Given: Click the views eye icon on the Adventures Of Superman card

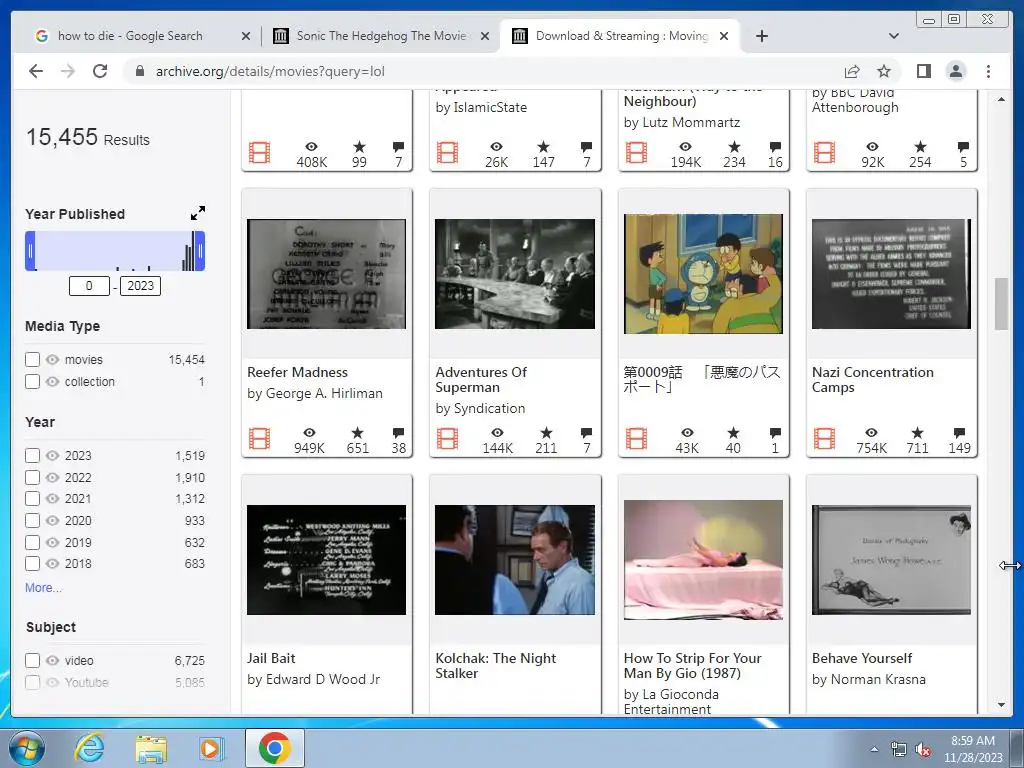Looking at the screenshot, I should pyautogui.click(x=497, y=432).
